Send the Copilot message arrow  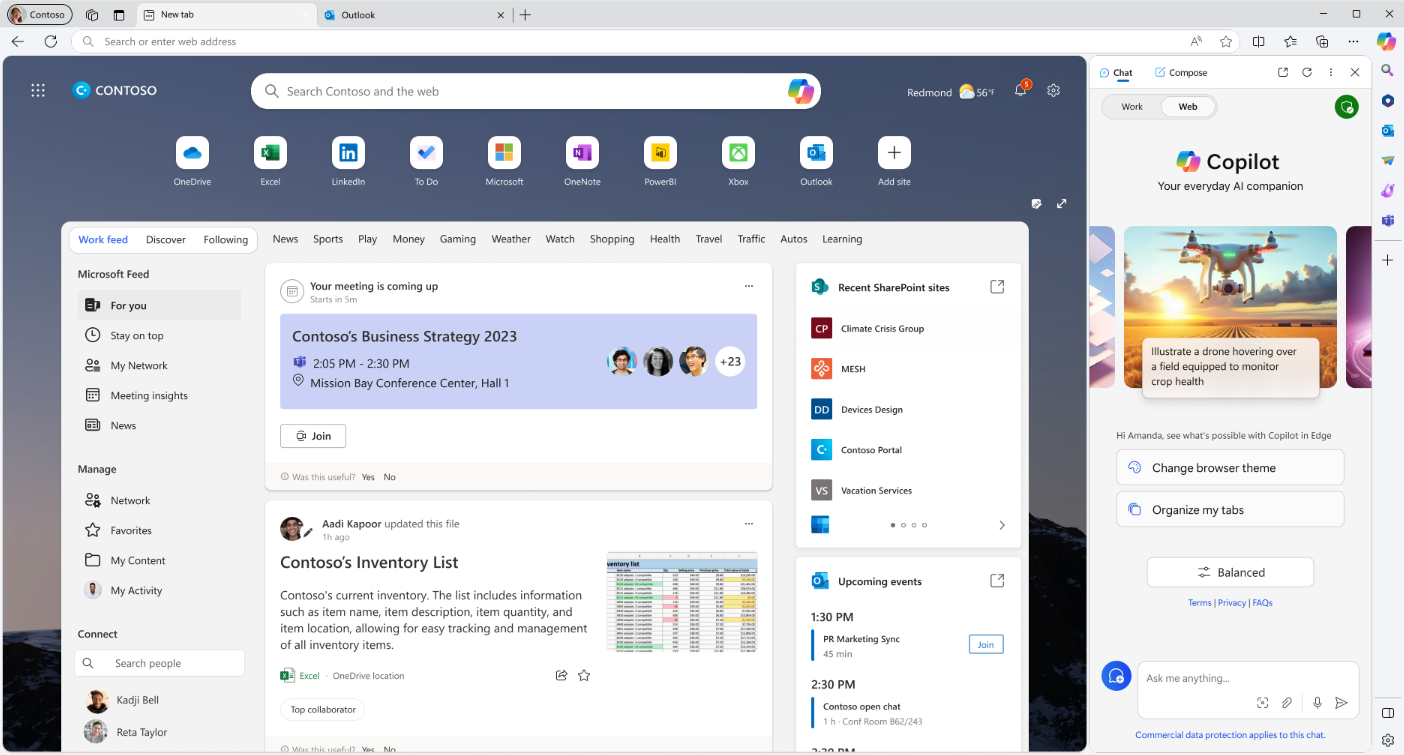(1342, 703)
